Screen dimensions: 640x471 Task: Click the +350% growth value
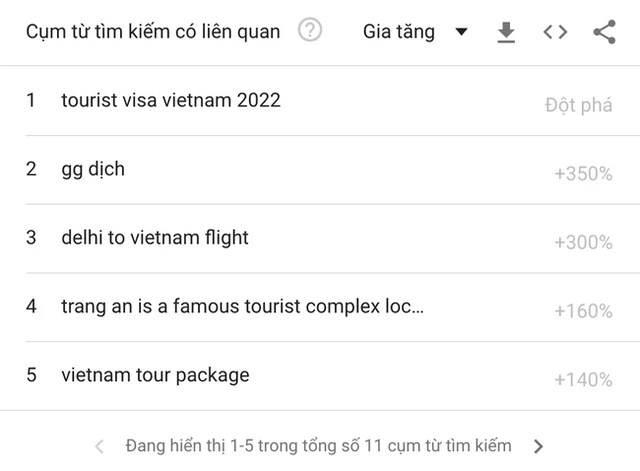[x=583, y=174]
